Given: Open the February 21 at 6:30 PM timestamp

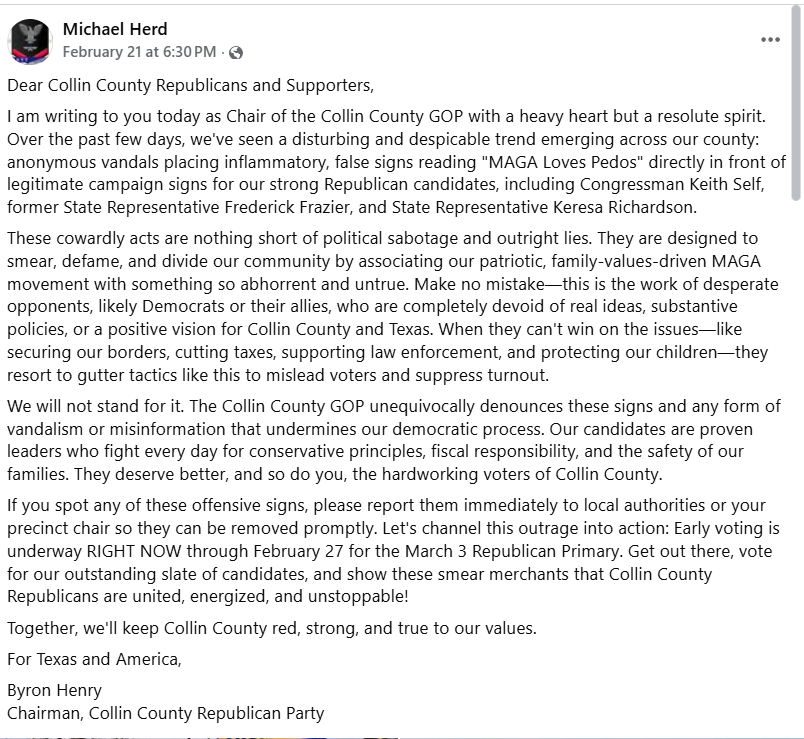Looking at the screenshot, I should pyautogui.click(x=139, y=52).
